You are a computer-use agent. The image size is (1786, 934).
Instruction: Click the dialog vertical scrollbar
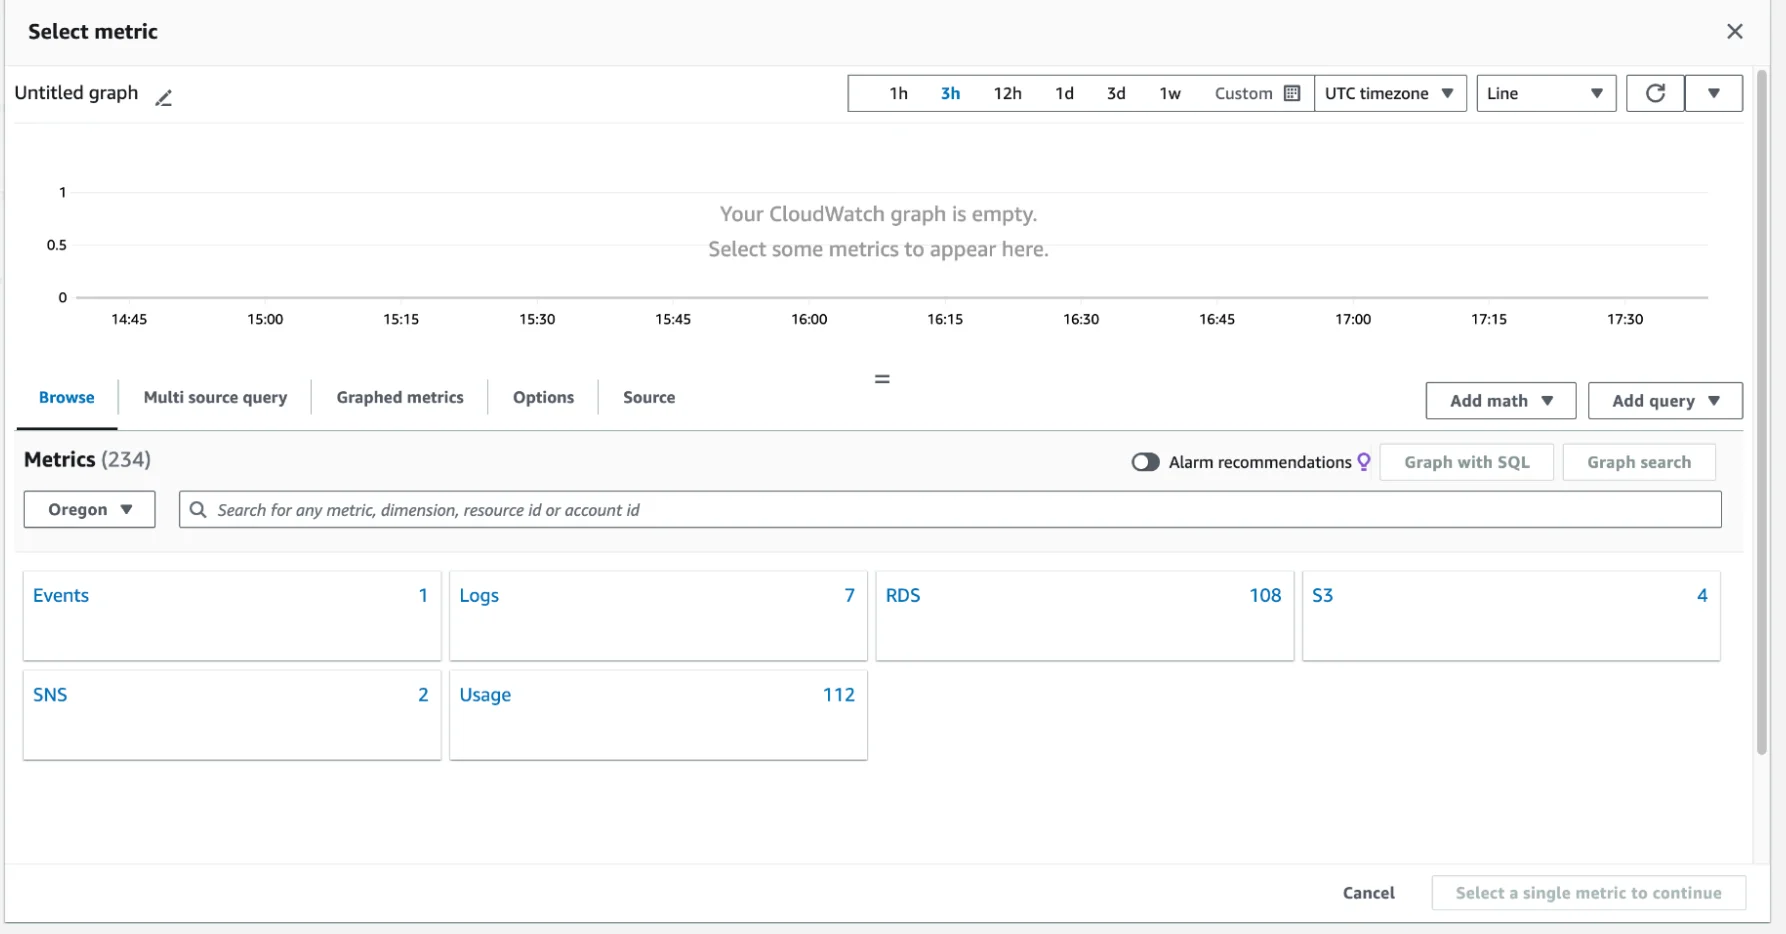1762,410
